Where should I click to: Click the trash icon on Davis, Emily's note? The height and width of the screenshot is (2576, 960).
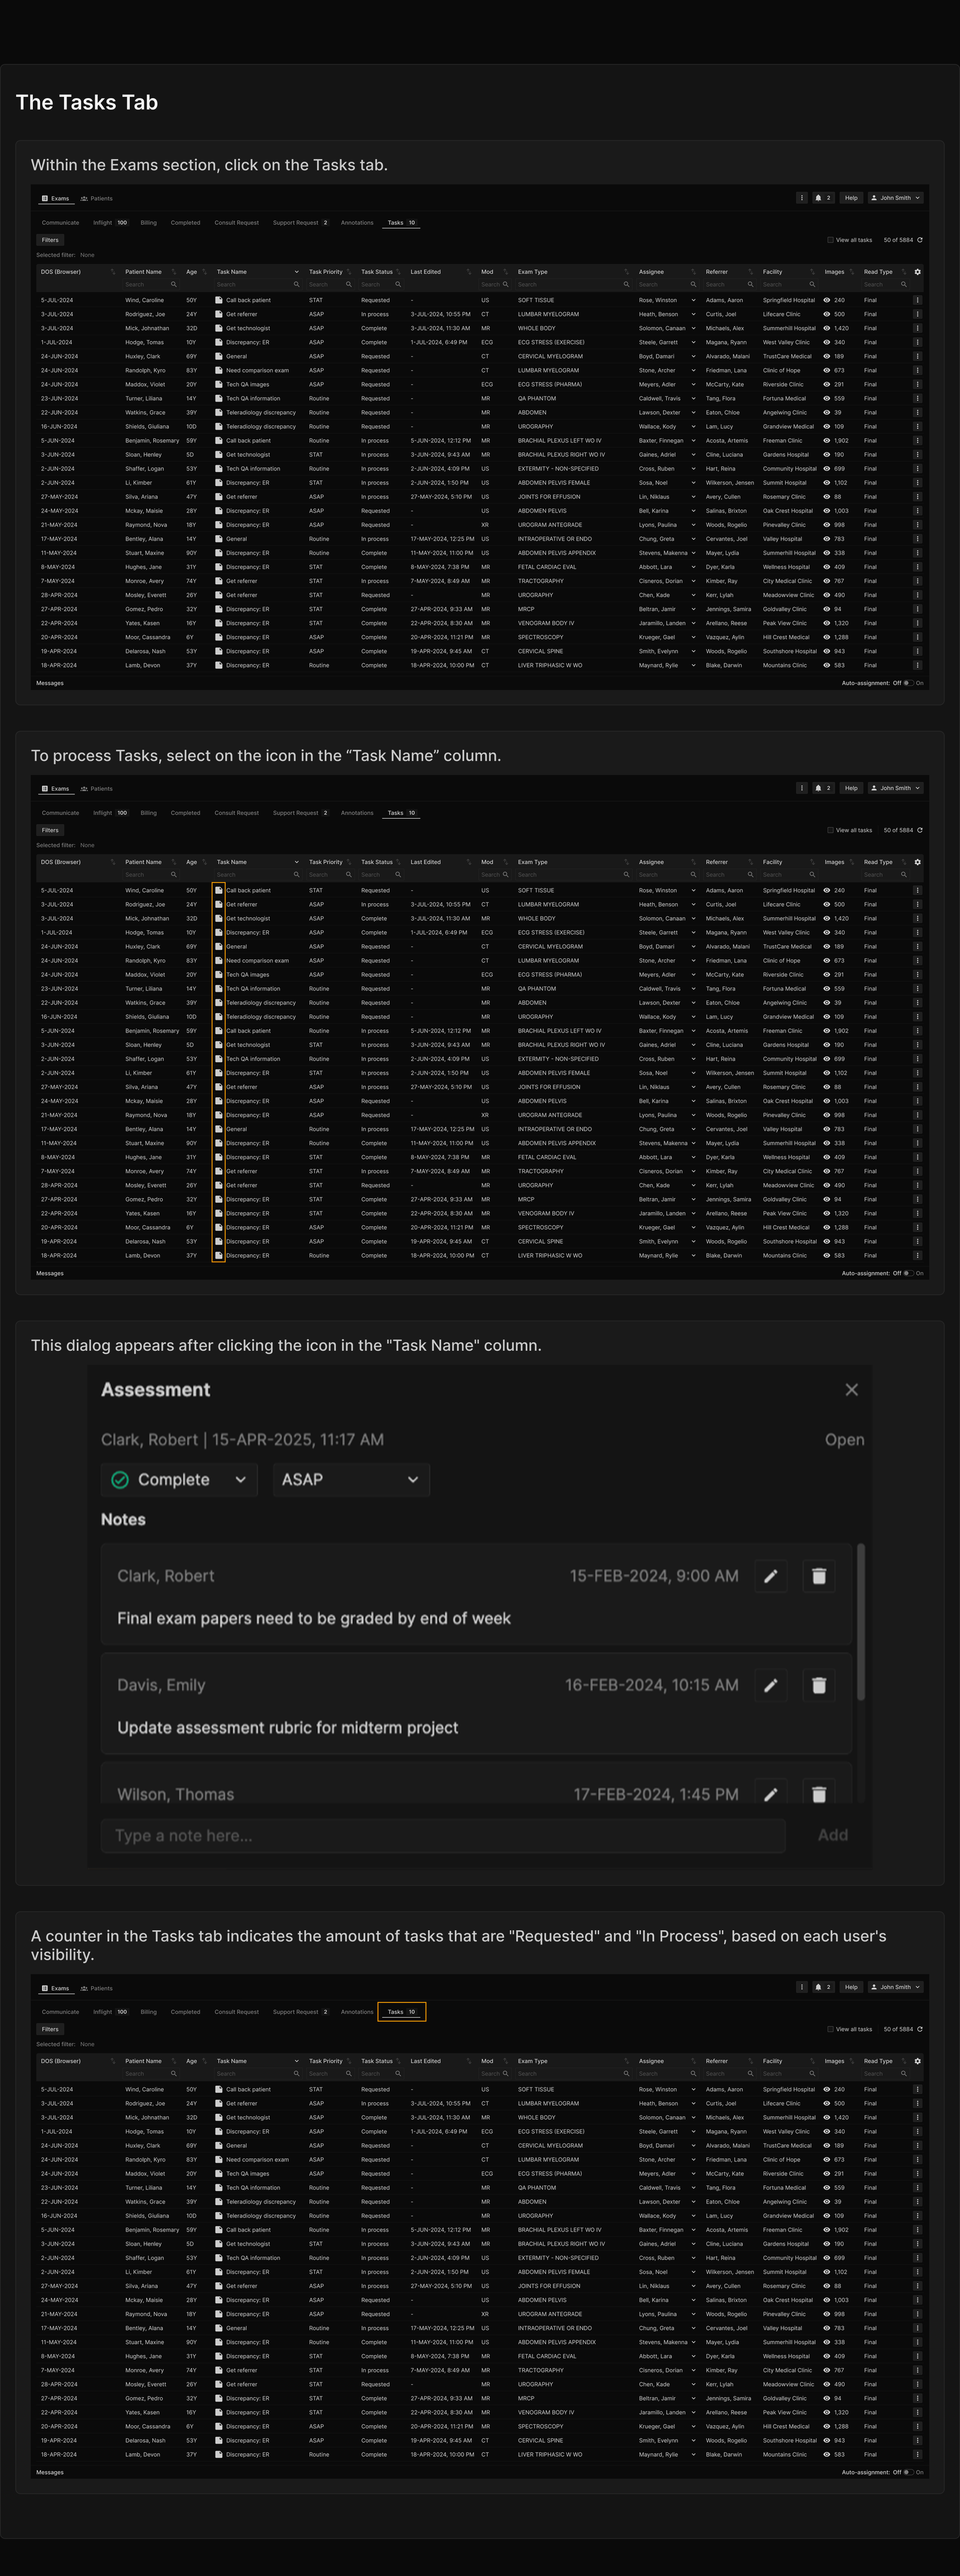(x=819, y=1685)
